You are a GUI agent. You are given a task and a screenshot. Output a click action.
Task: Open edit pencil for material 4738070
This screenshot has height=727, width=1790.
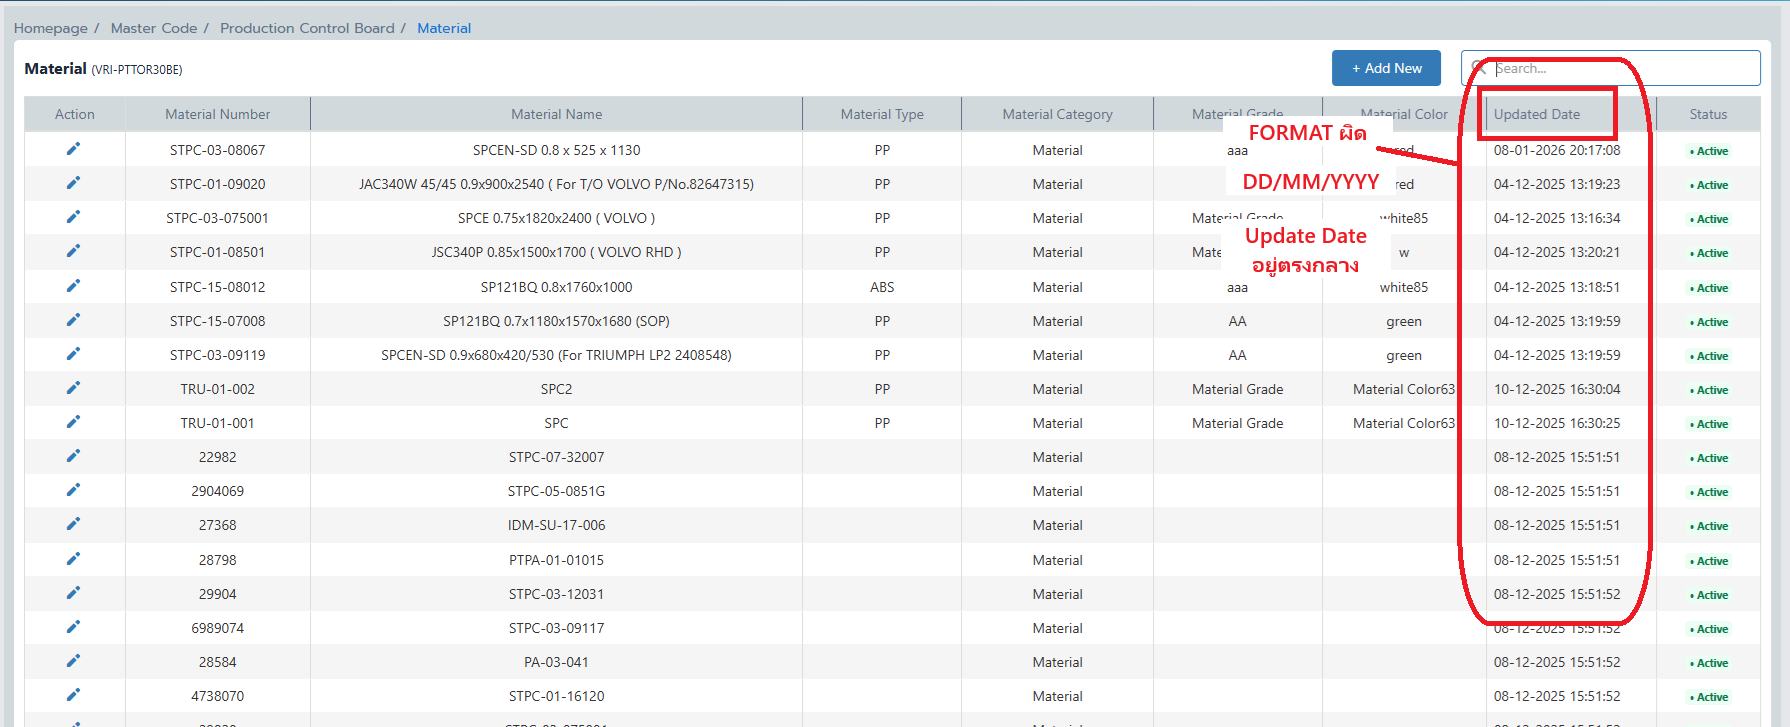73,695
